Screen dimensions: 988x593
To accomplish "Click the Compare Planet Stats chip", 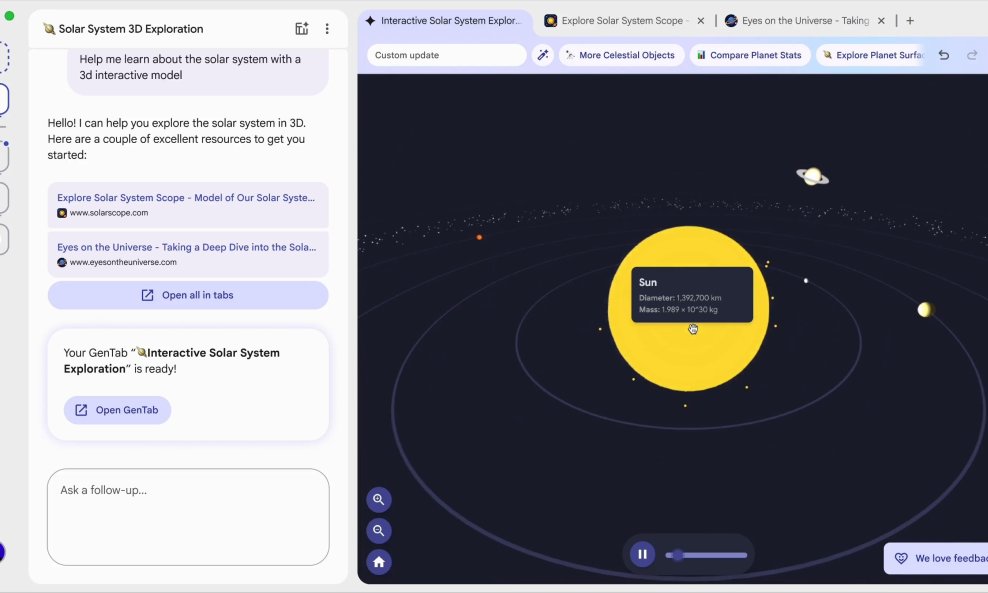I will pyautogui.click(x=749, y=55).
